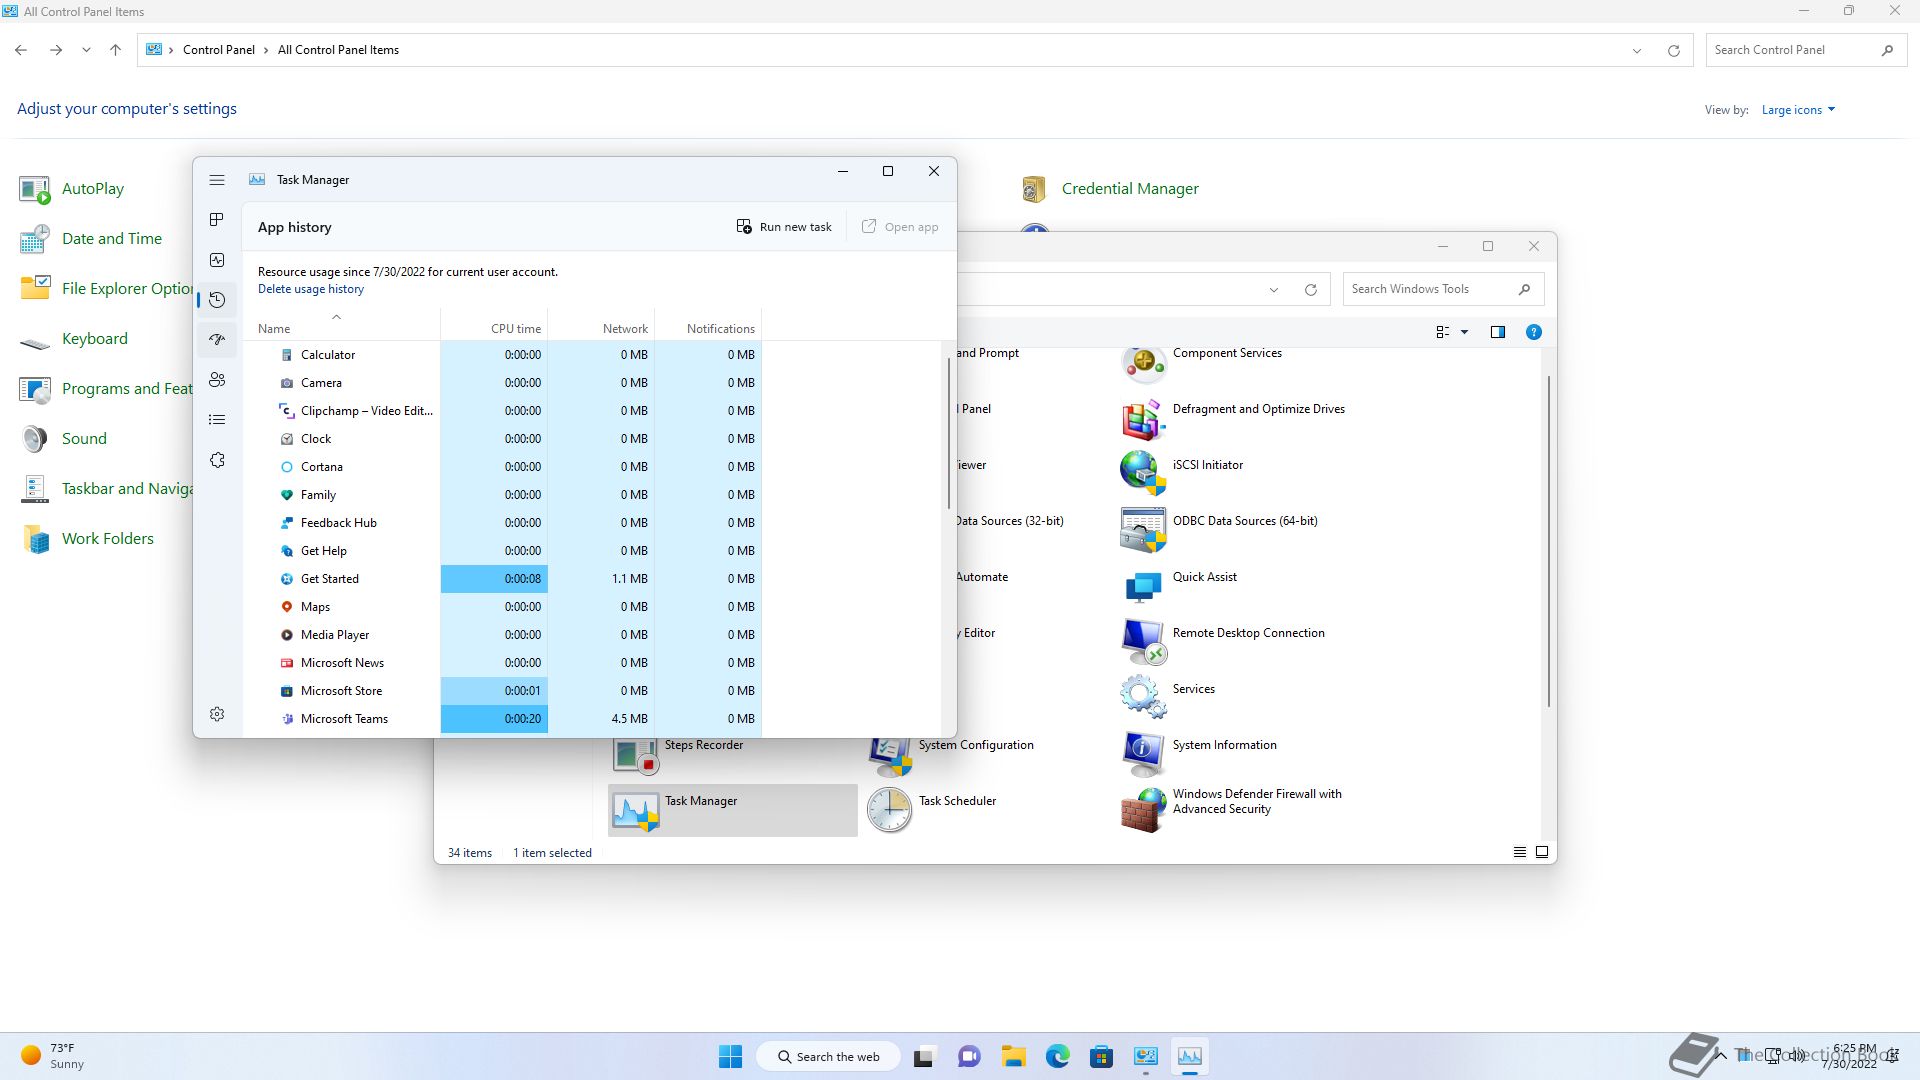Open Details page in Task Manager sidebar

coord(217,420)
